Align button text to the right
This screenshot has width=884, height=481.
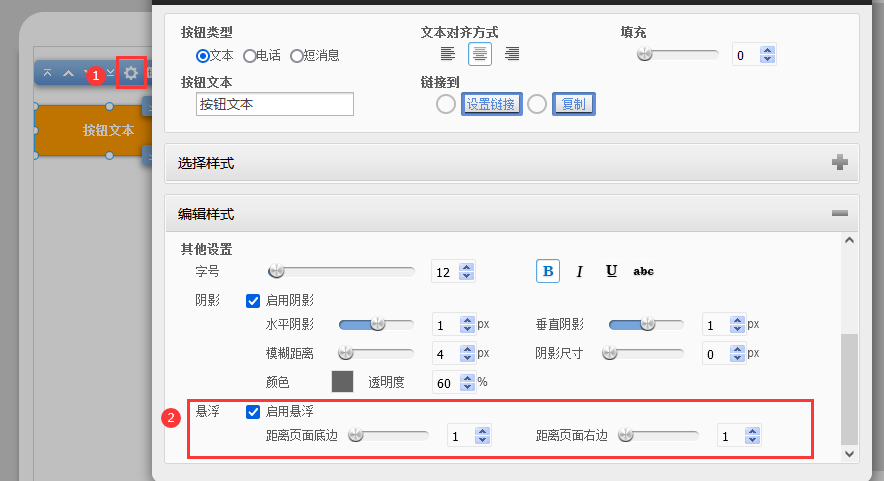512,54
